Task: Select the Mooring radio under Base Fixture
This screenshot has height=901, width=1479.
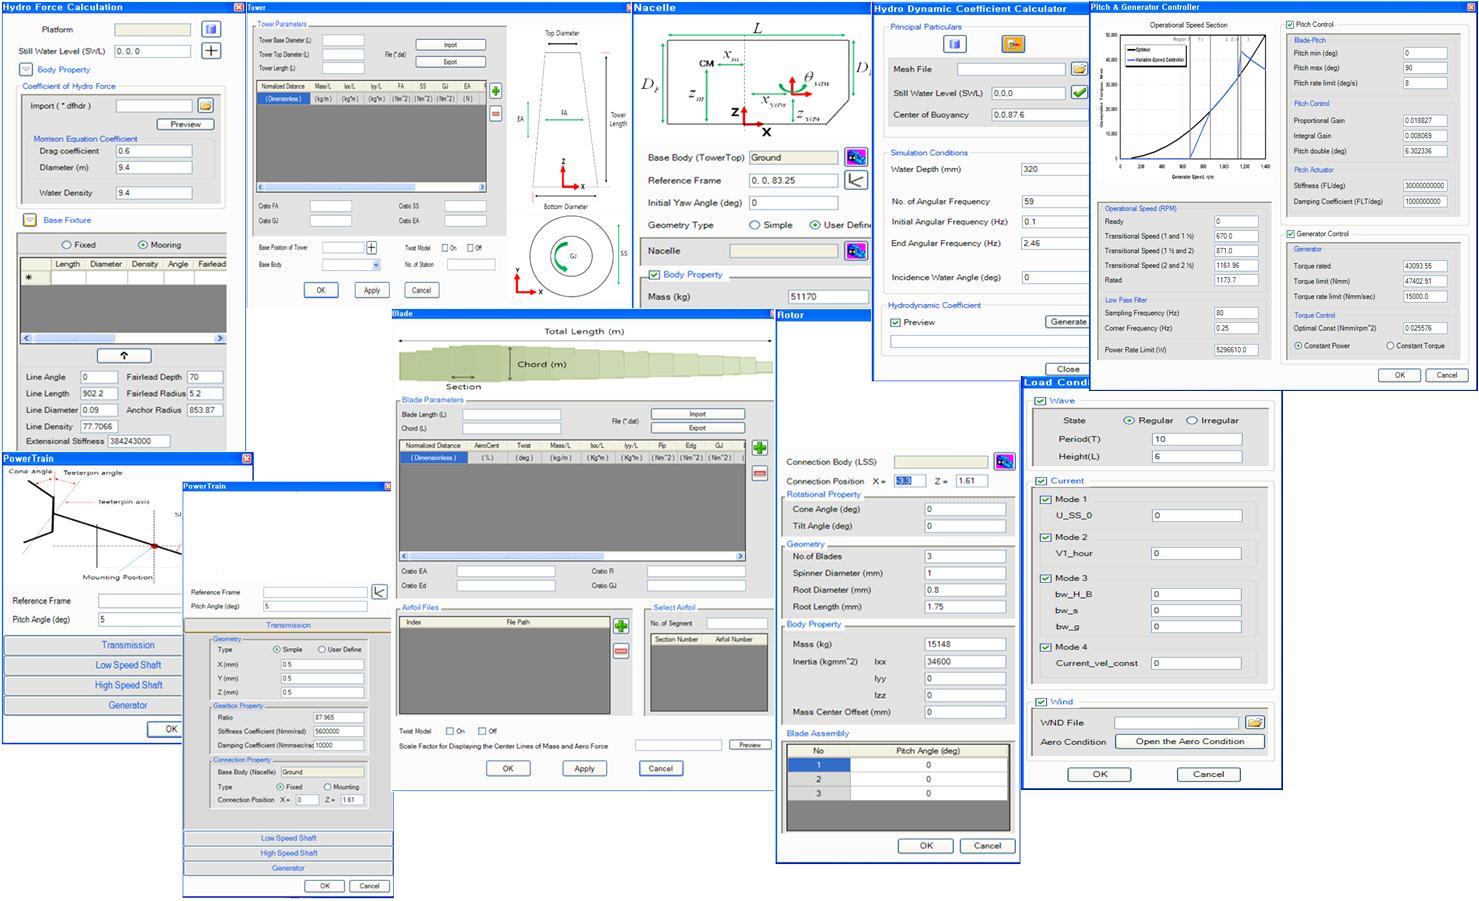Action: [142, 245]
